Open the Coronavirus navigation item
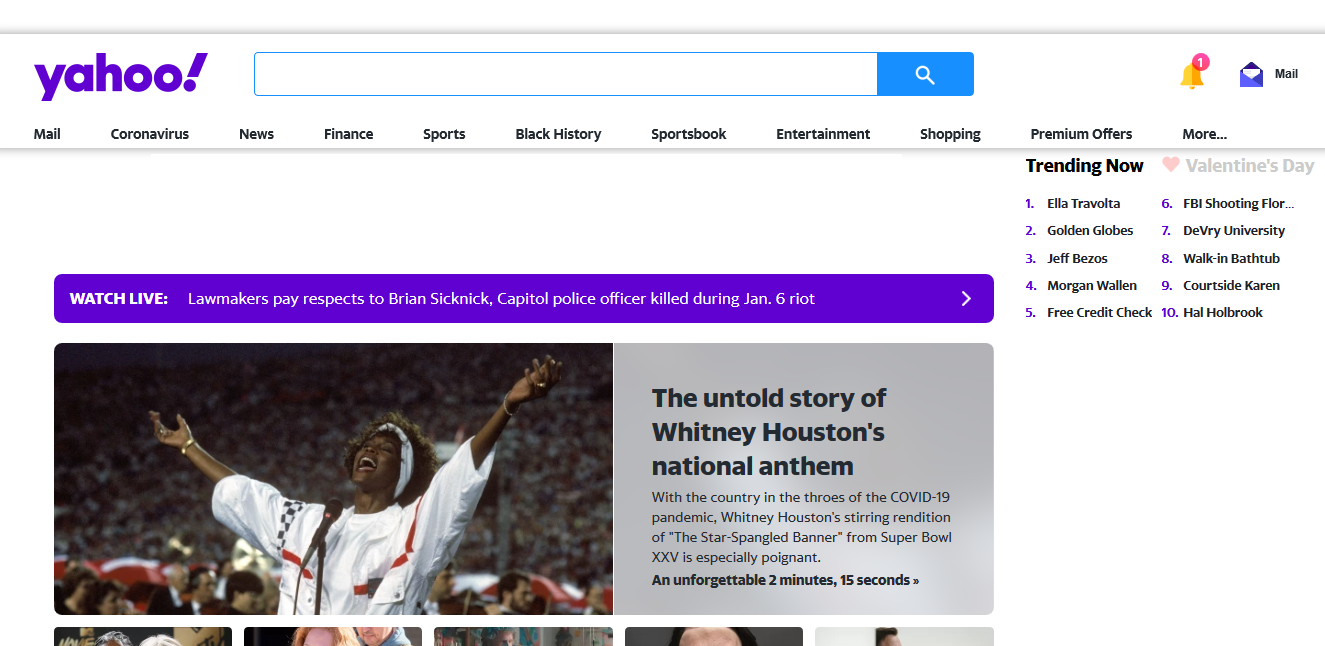 (150, 134)
